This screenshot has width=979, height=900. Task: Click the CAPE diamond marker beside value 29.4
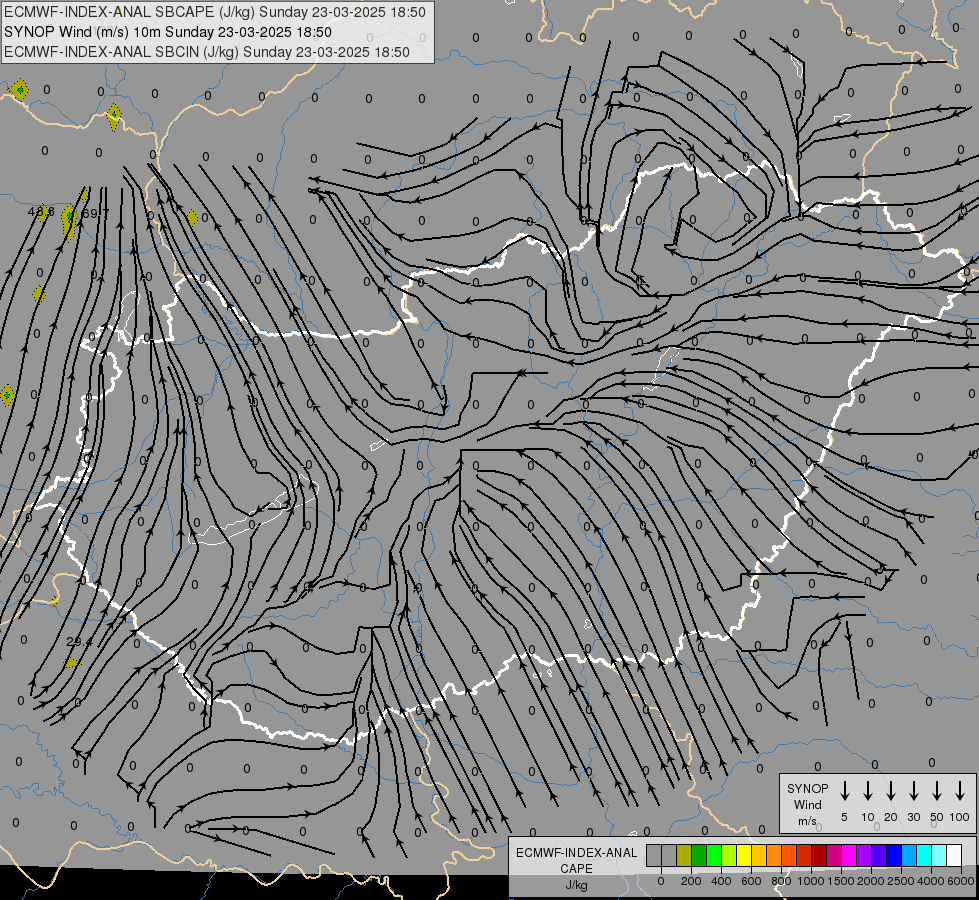click(72, 662)
